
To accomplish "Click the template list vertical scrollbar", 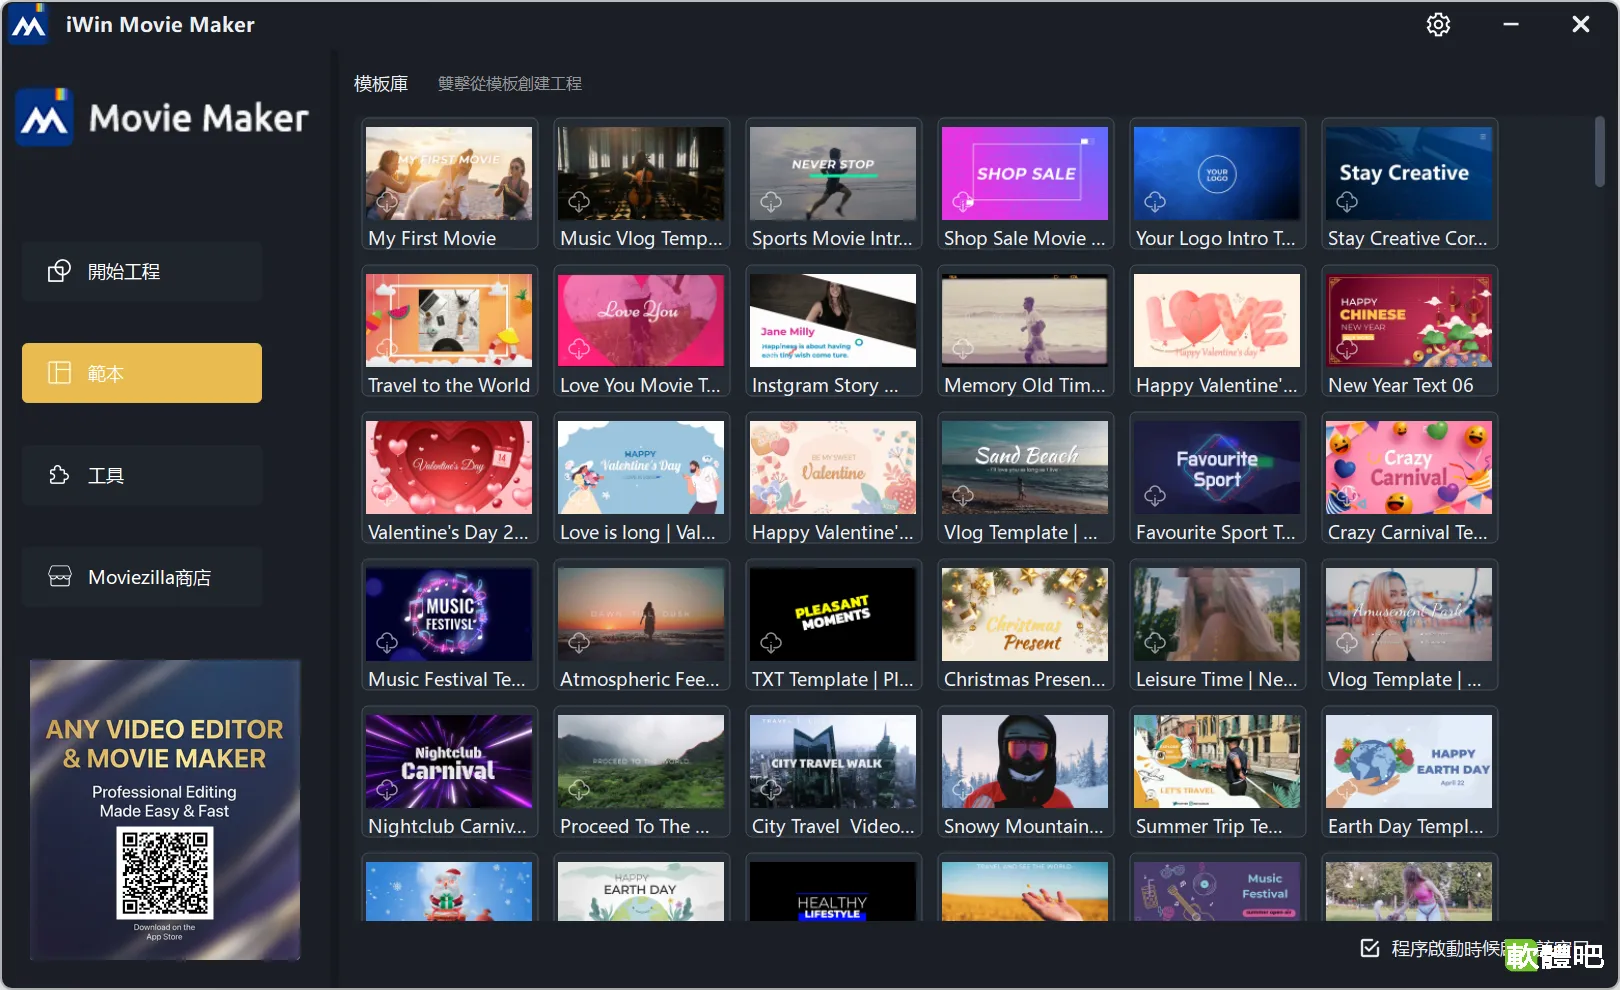I will pyautogui.click(x=1599, y=152).
